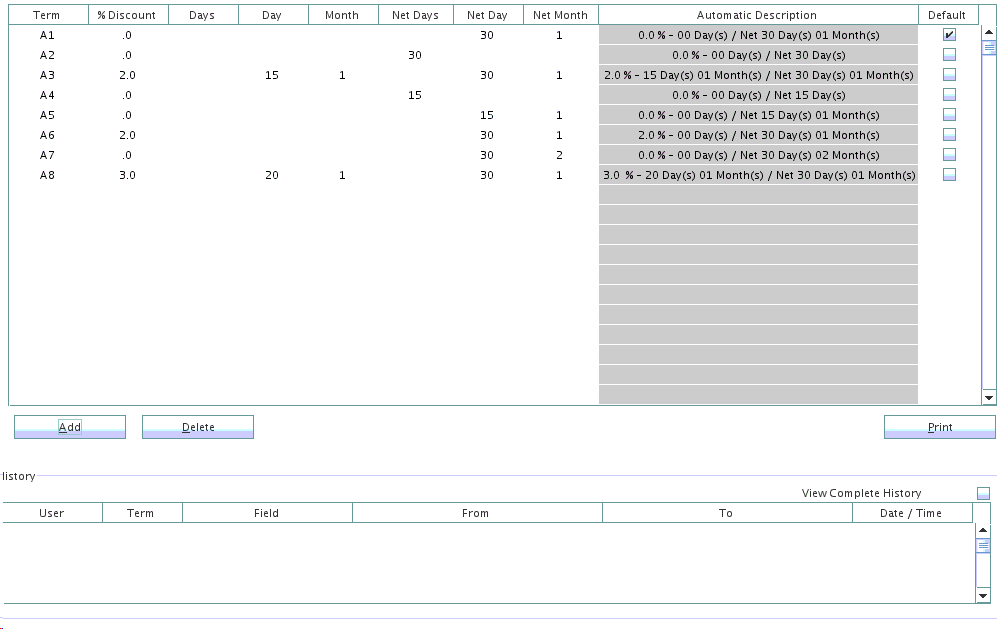The image size is (997, 629).
Task: Click the Print button
Action: pyautogui.click(x=939, y=427)
